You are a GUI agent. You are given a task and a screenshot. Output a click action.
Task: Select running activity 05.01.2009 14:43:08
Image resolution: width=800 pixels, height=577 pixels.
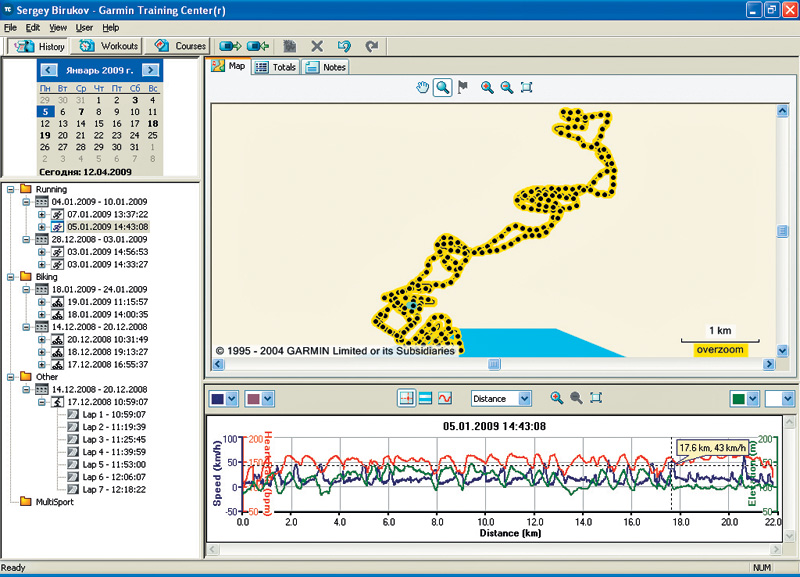click(108, 227)
